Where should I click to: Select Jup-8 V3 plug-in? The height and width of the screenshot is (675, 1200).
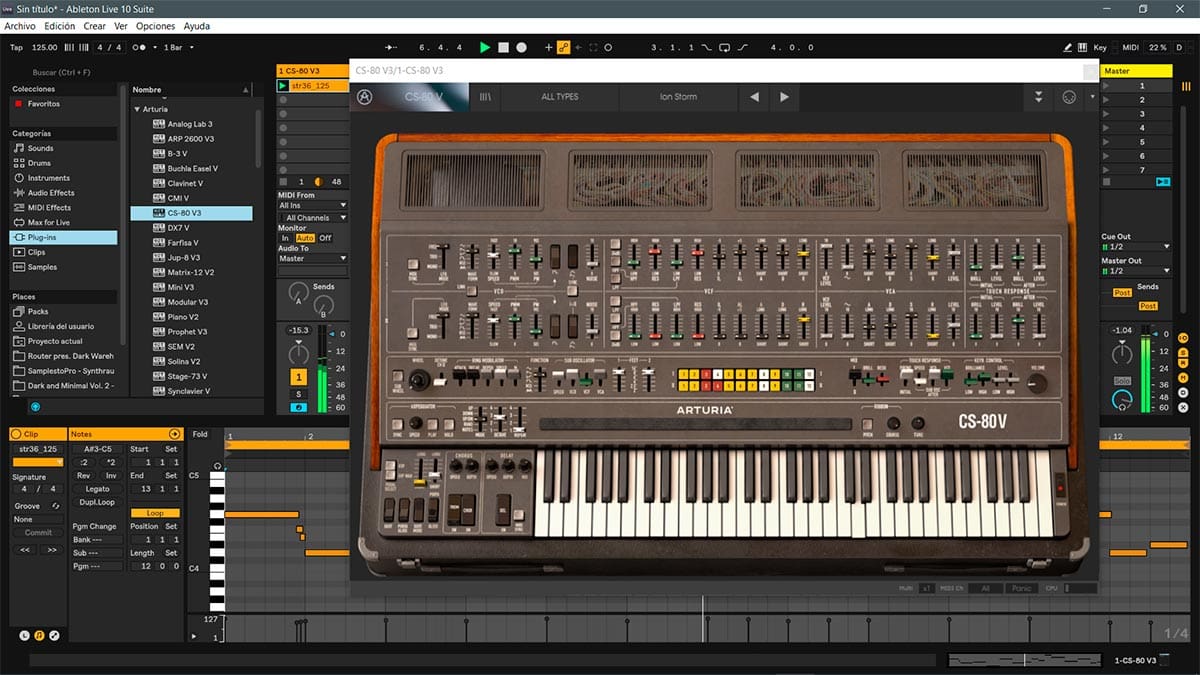click(x=184, y=258)
